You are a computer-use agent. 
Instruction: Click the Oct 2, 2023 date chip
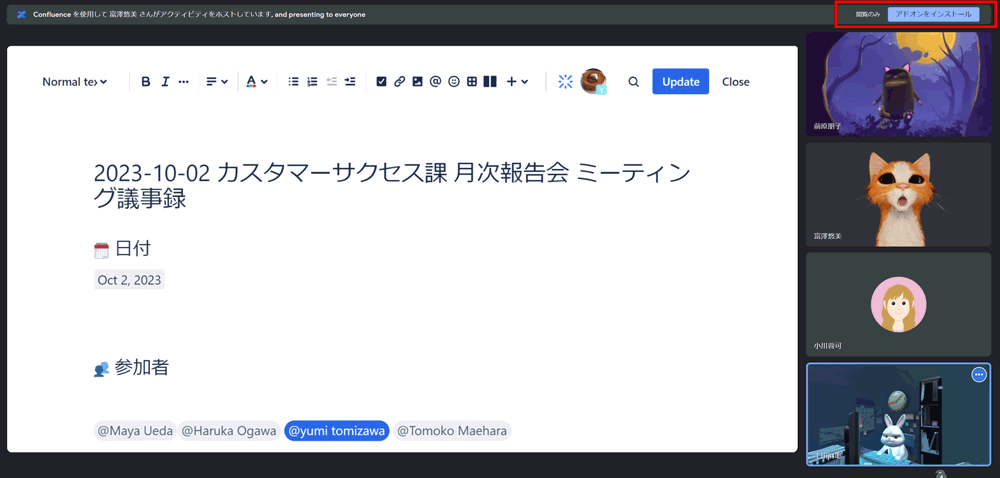129,280
